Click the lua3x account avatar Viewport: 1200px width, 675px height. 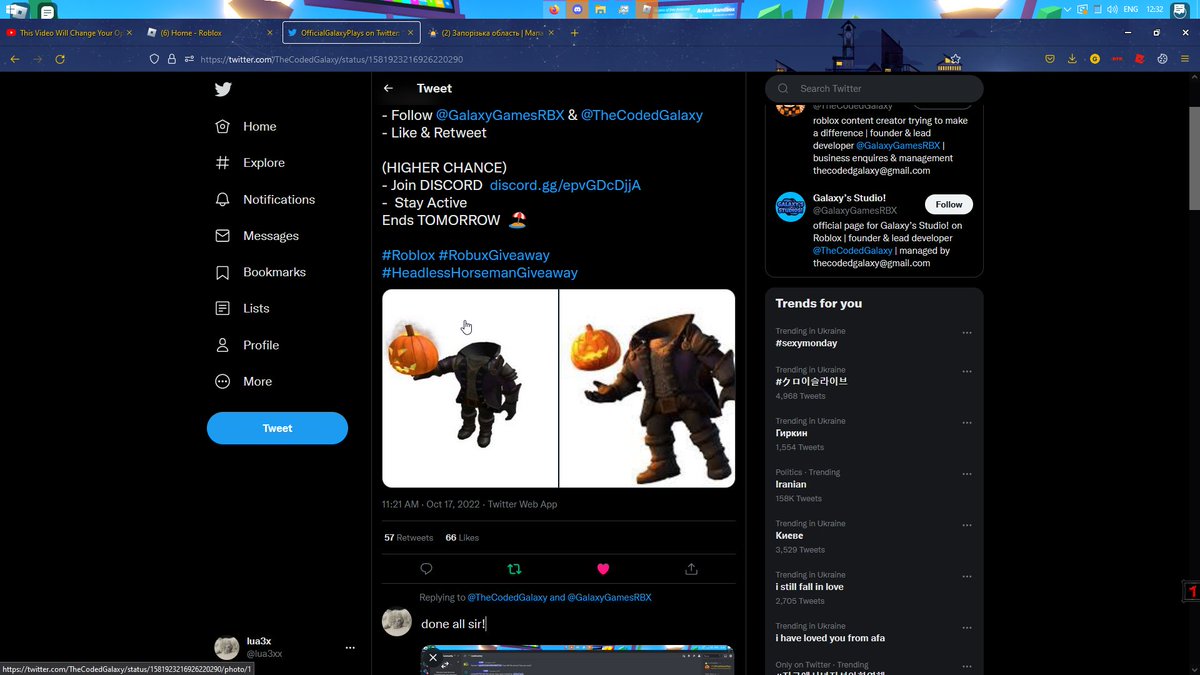[227, 647]
